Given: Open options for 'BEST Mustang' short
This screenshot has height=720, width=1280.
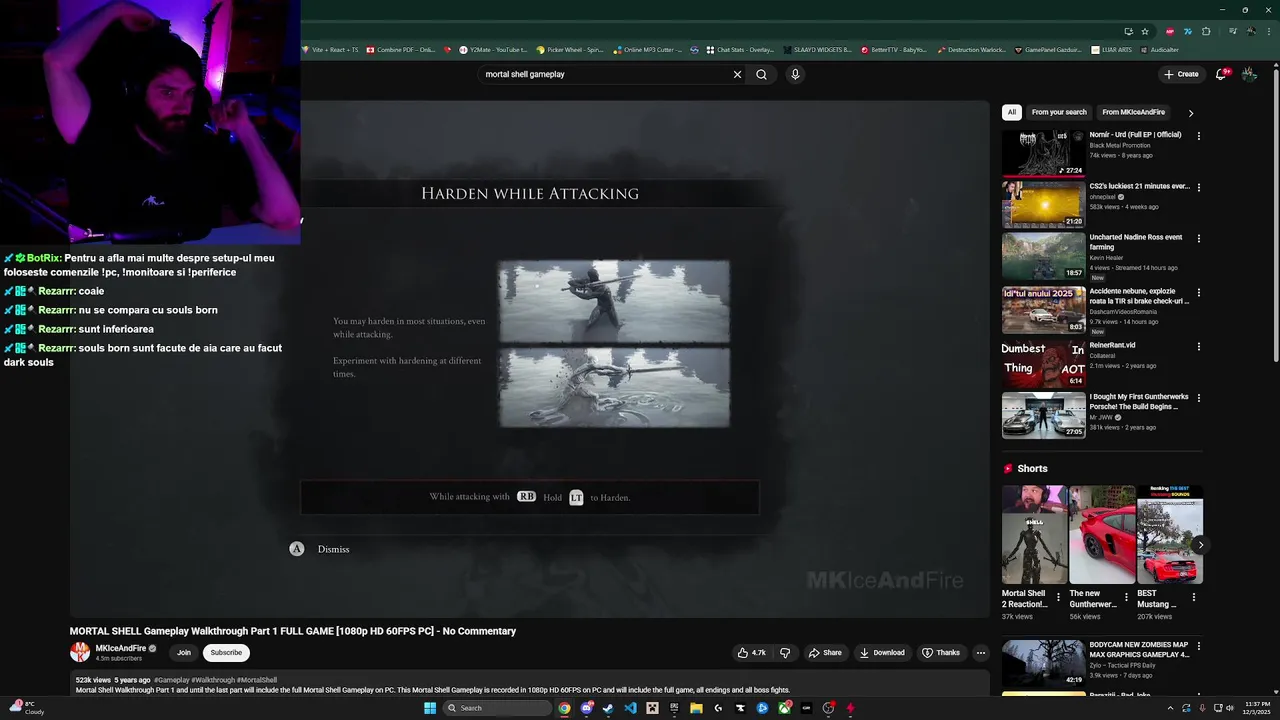Looking at the screenshot, I should (1193, 597).
